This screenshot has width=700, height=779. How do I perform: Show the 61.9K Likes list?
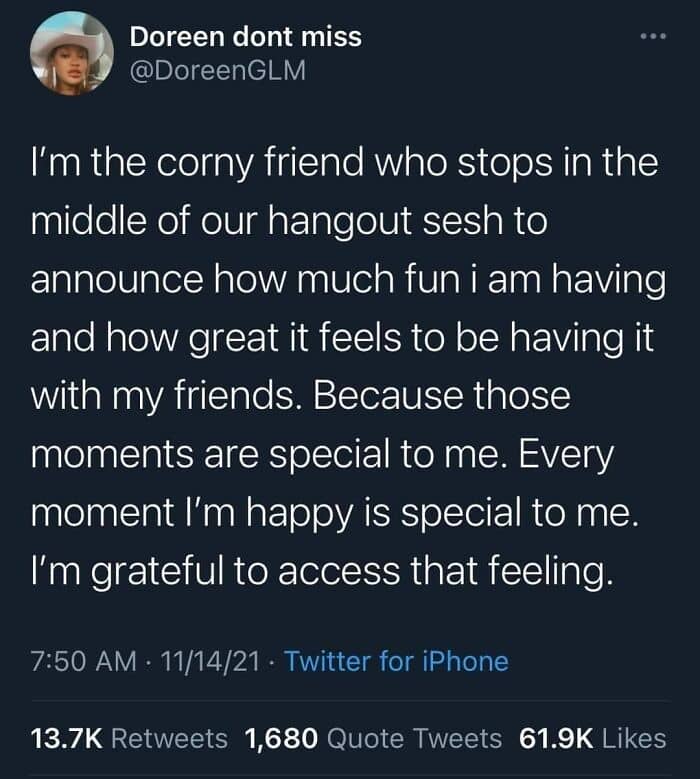pos(593,738)
